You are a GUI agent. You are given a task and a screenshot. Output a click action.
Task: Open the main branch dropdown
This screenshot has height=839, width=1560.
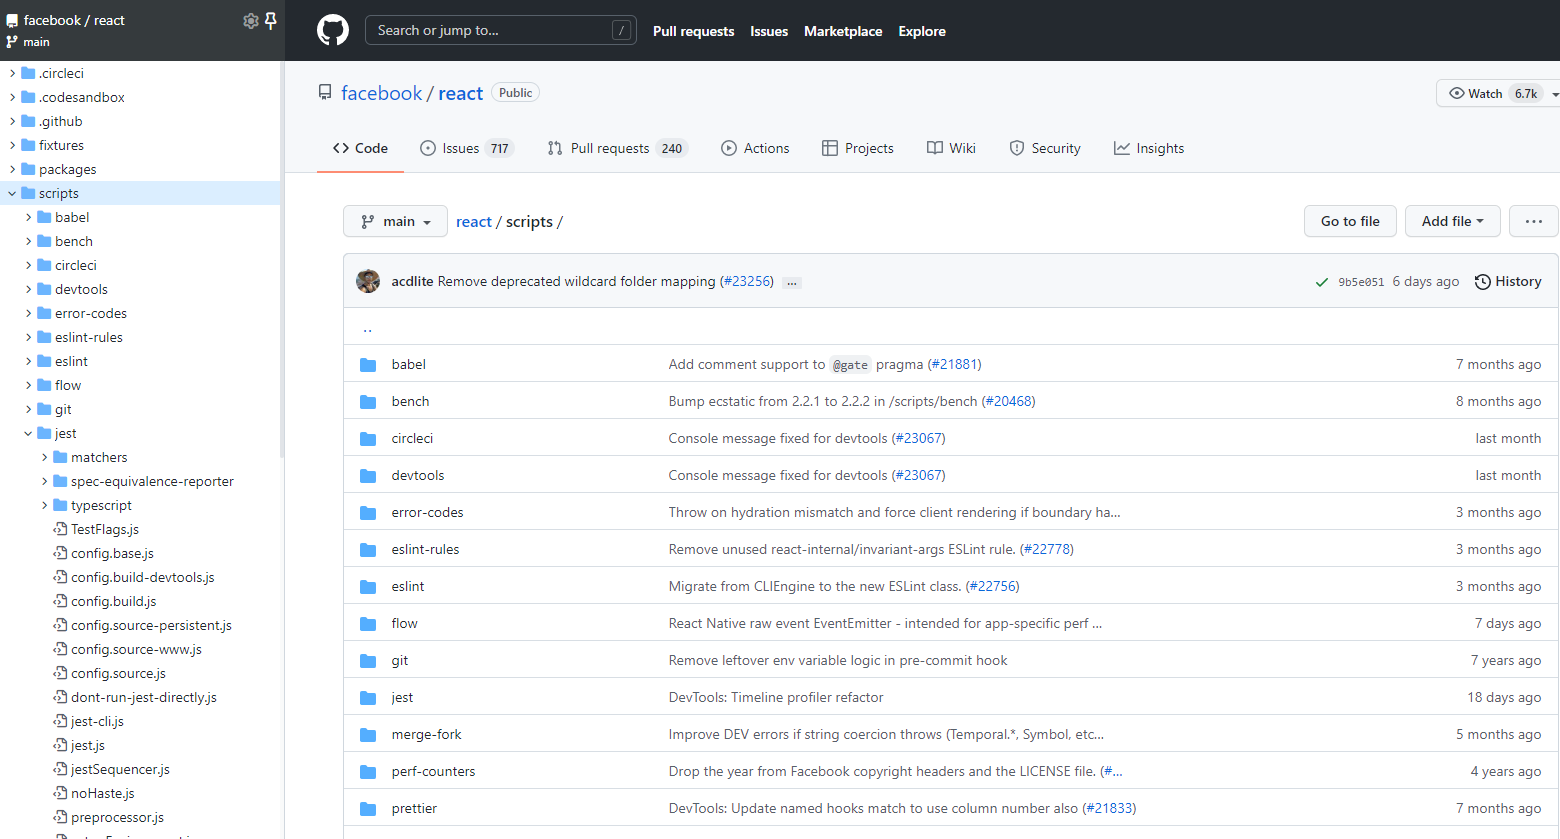395,221
